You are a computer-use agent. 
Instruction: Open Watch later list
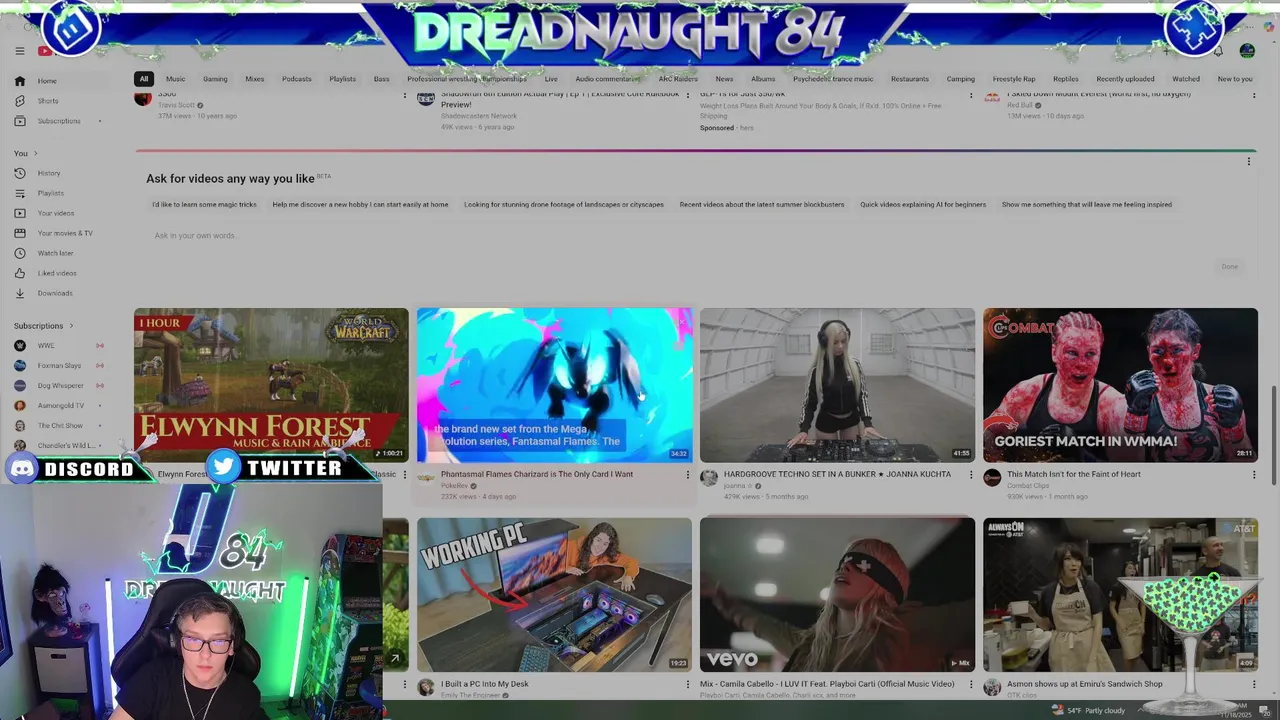click(x=55, y=253)
